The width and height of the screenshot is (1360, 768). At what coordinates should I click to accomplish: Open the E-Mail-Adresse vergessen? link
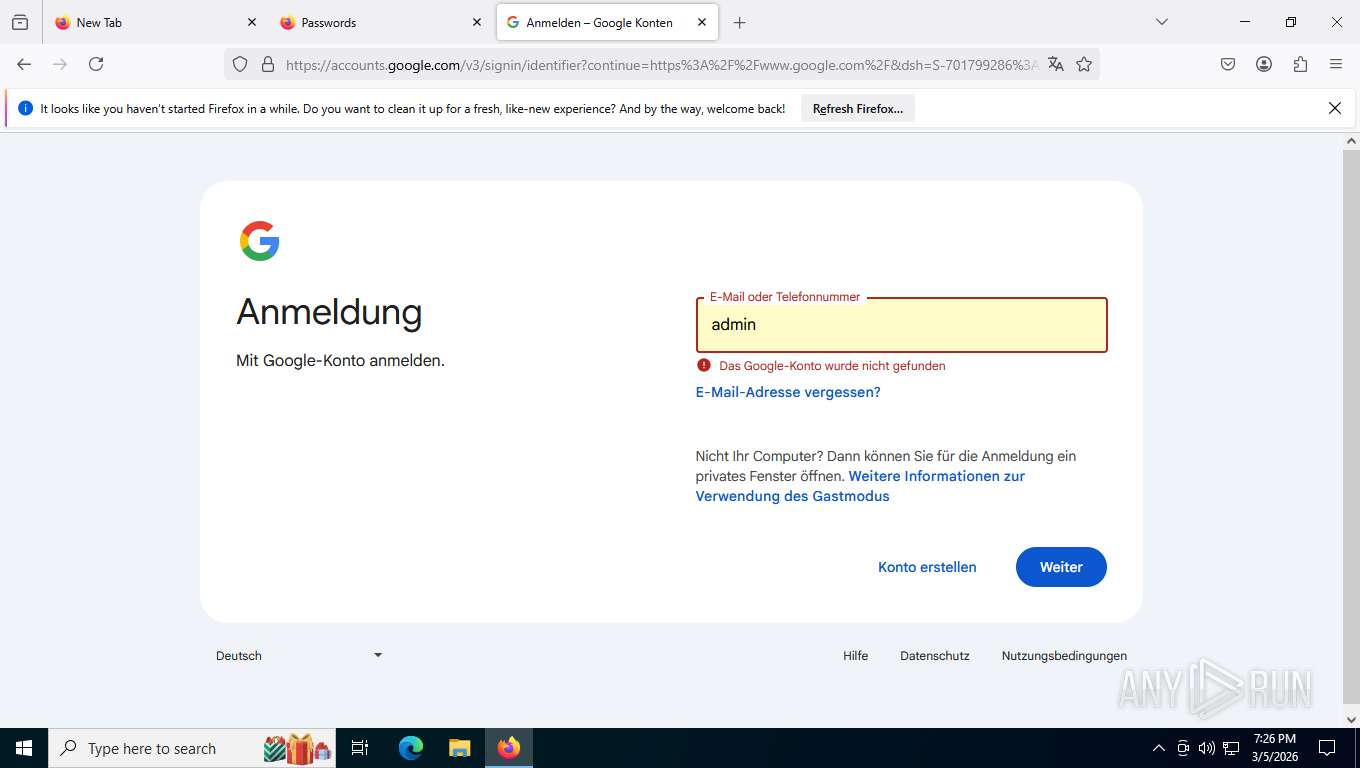click(x=788, y=392)
